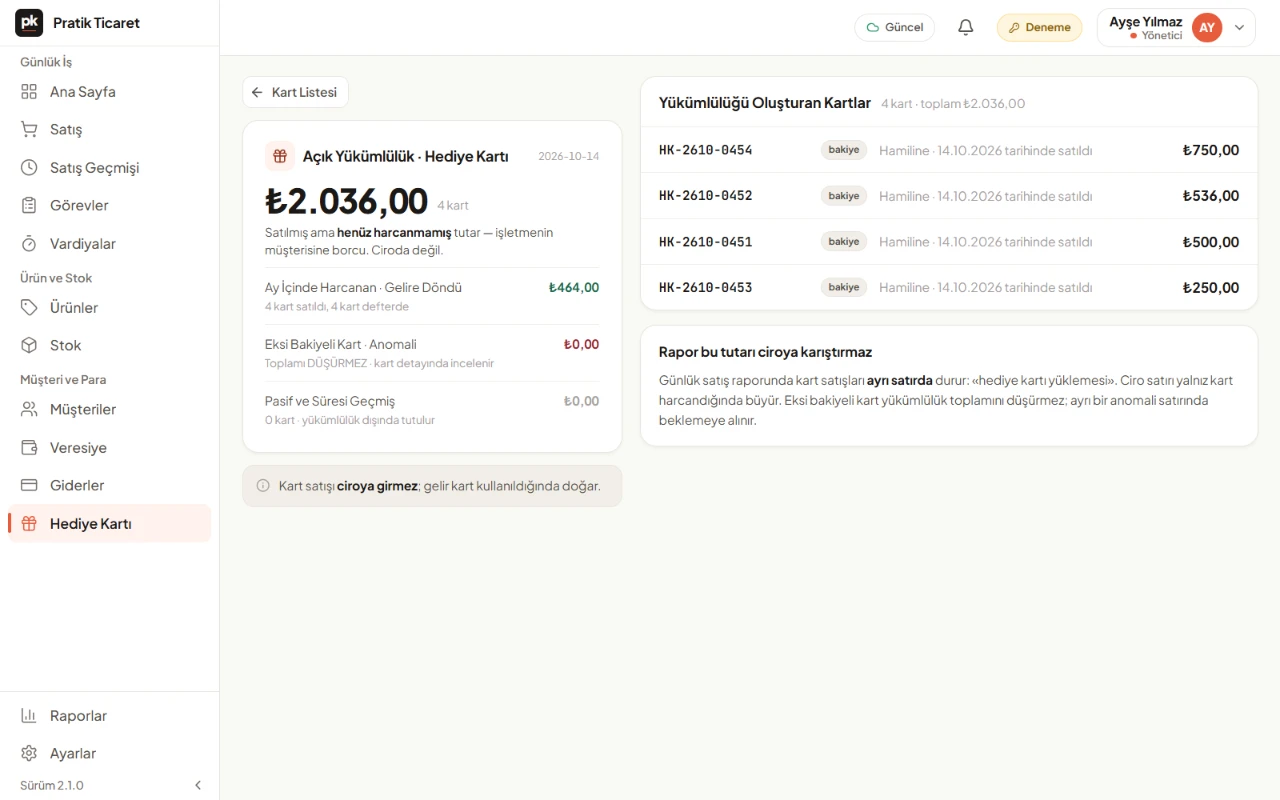Image resolution: width=1280 pixels, height=800 pixels.
Task: Click the Müşteriler people icon
Action: click(30, 410)
